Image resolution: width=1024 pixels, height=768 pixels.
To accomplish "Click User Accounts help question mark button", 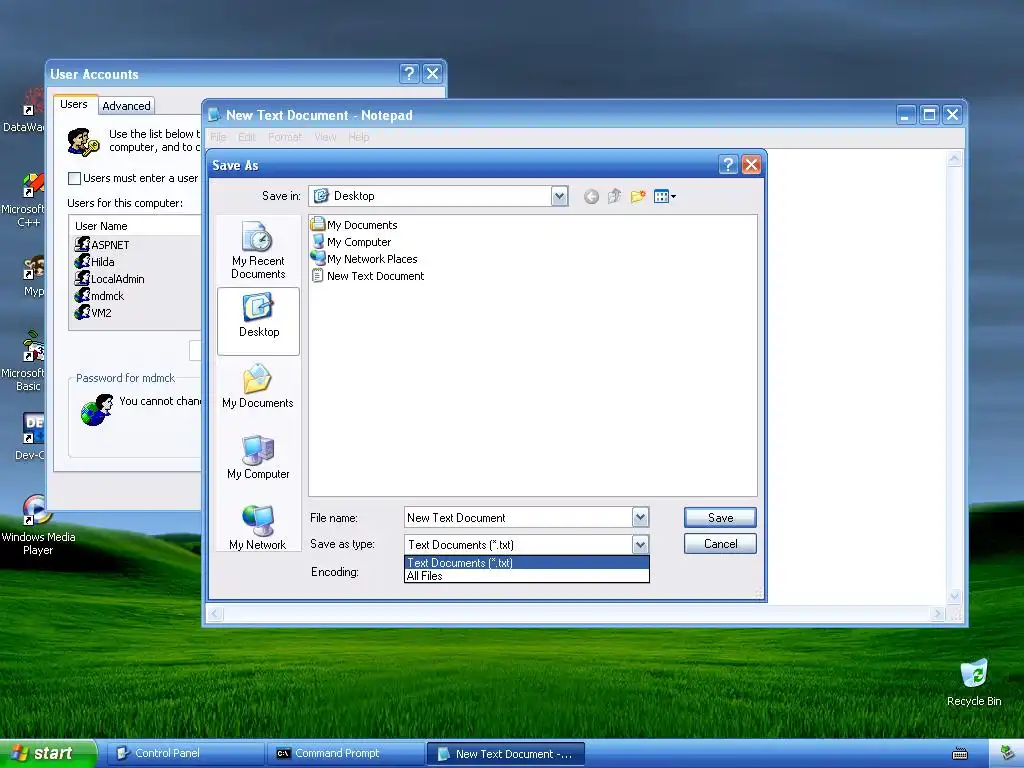I will (x=409, y=73).
